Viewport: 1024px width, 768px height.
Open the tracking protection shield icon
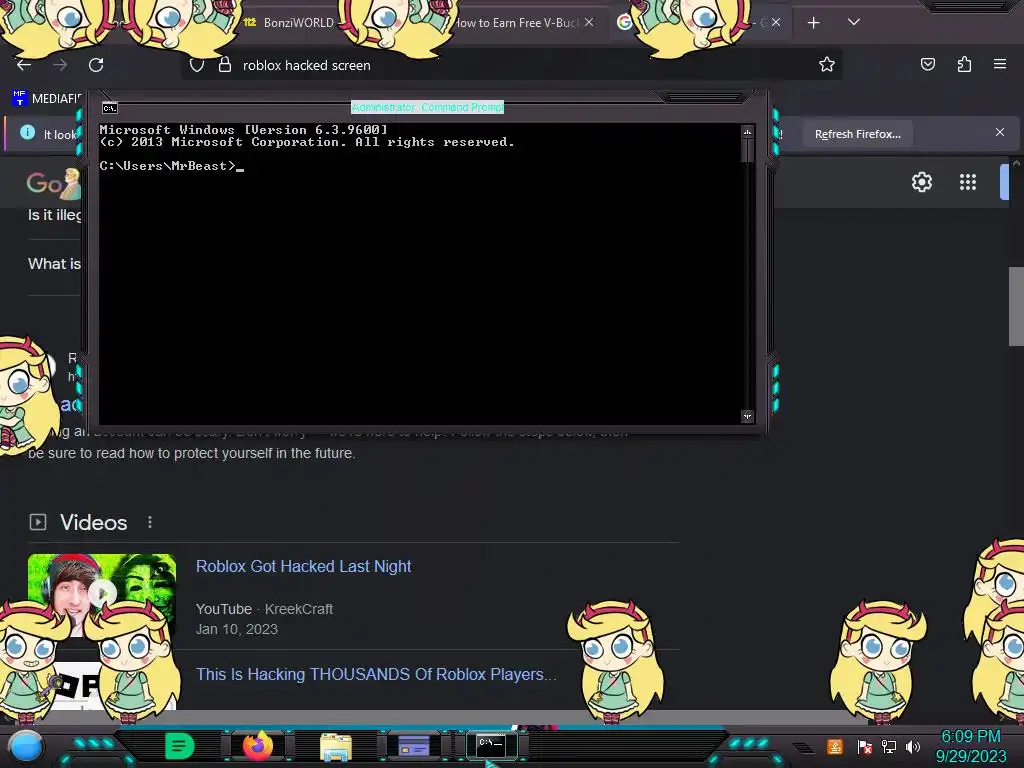click(197, 65)
